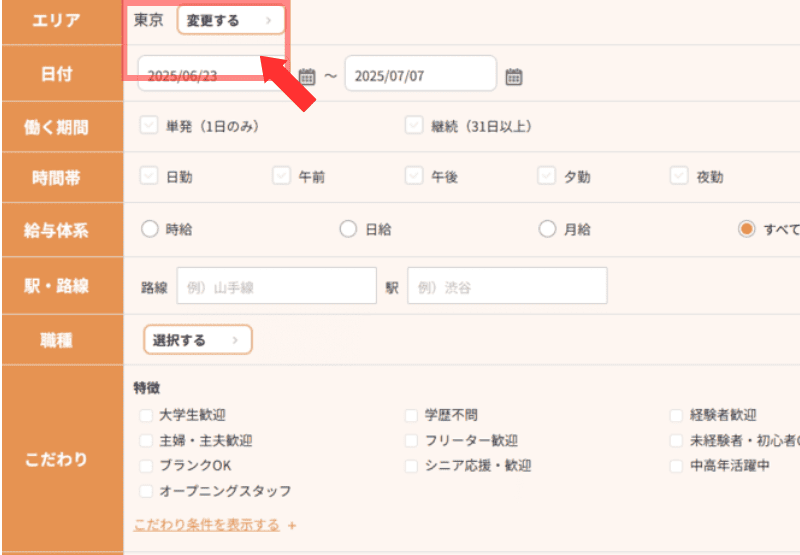The height and width of the screenshot is (555, 800).
Task: Check the 未経験者・初心者 checkbox
Action: (676, 440)
